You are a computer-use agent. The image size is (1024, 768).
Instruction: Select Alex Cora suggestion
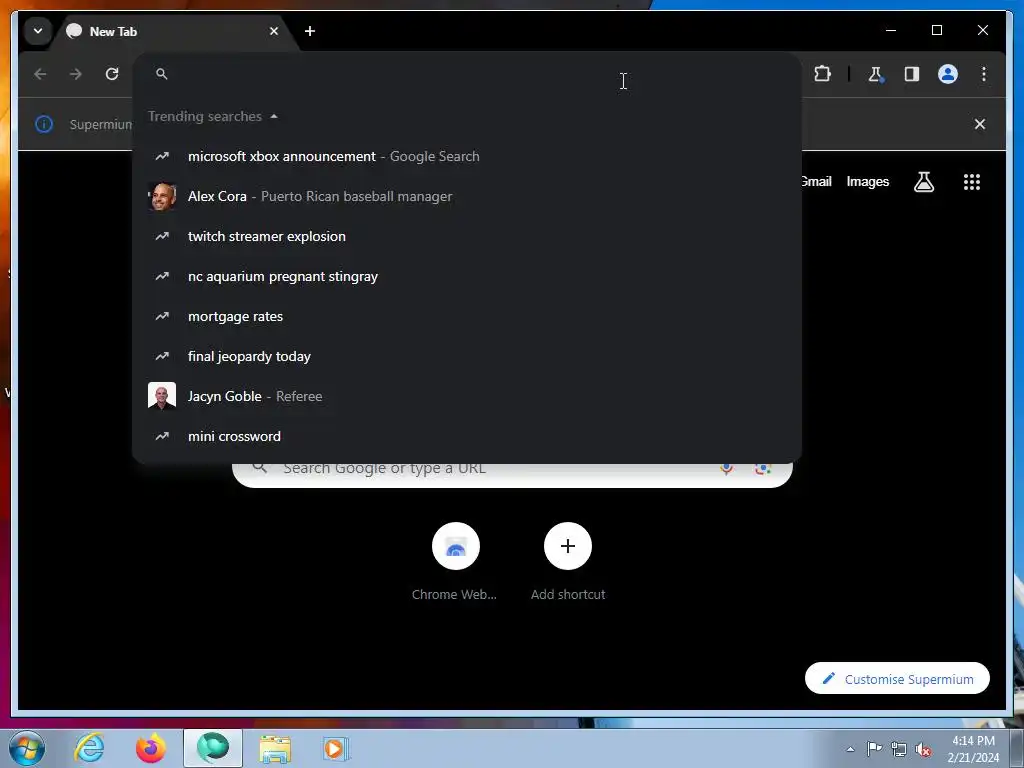(467, 196)
